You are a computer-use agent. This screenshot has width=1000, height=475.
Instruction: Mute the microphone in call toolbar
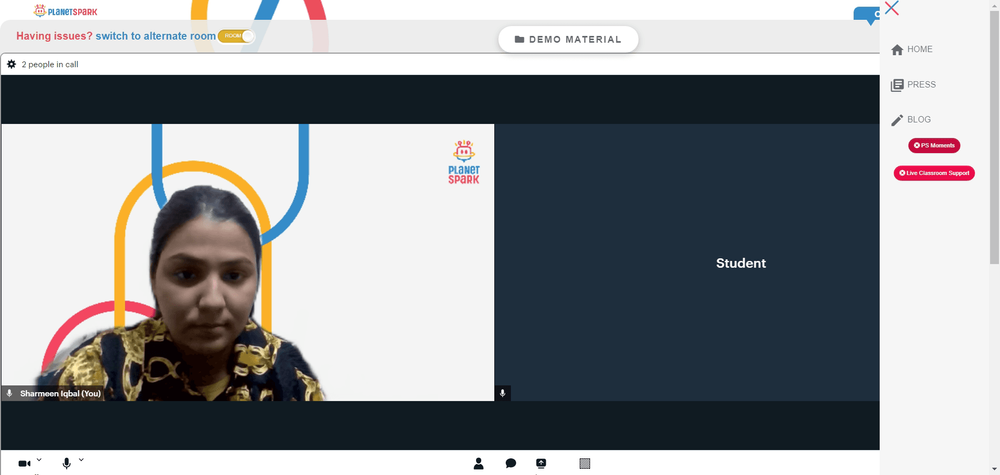[66, 464]
